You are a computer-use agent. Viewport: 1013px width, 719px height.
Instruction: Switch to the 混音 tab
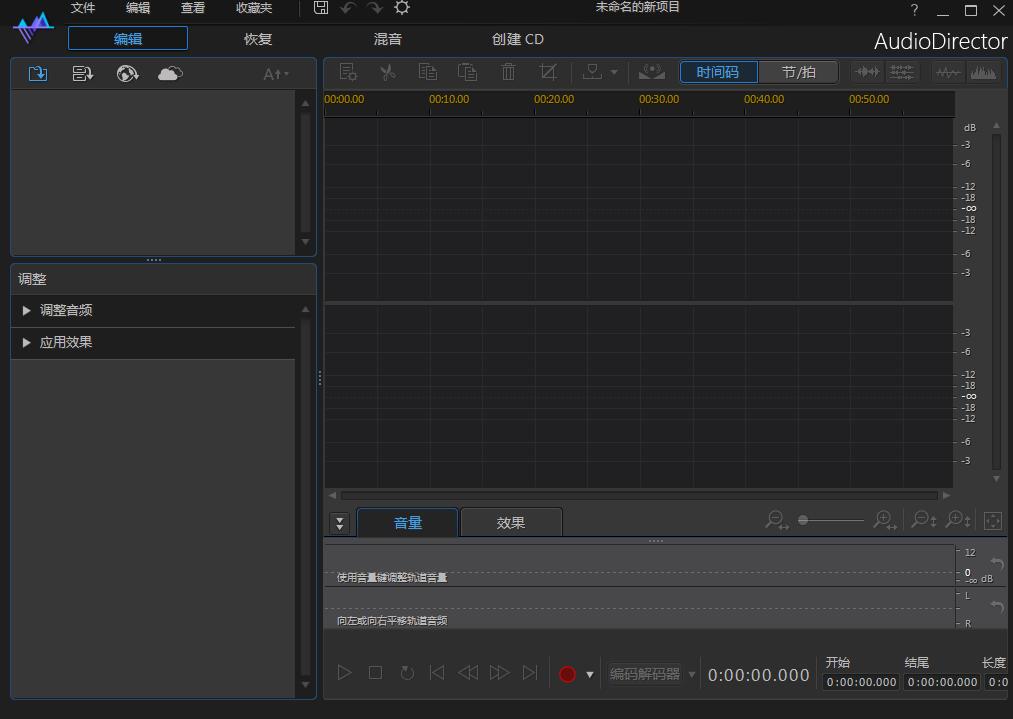(387, 39)
